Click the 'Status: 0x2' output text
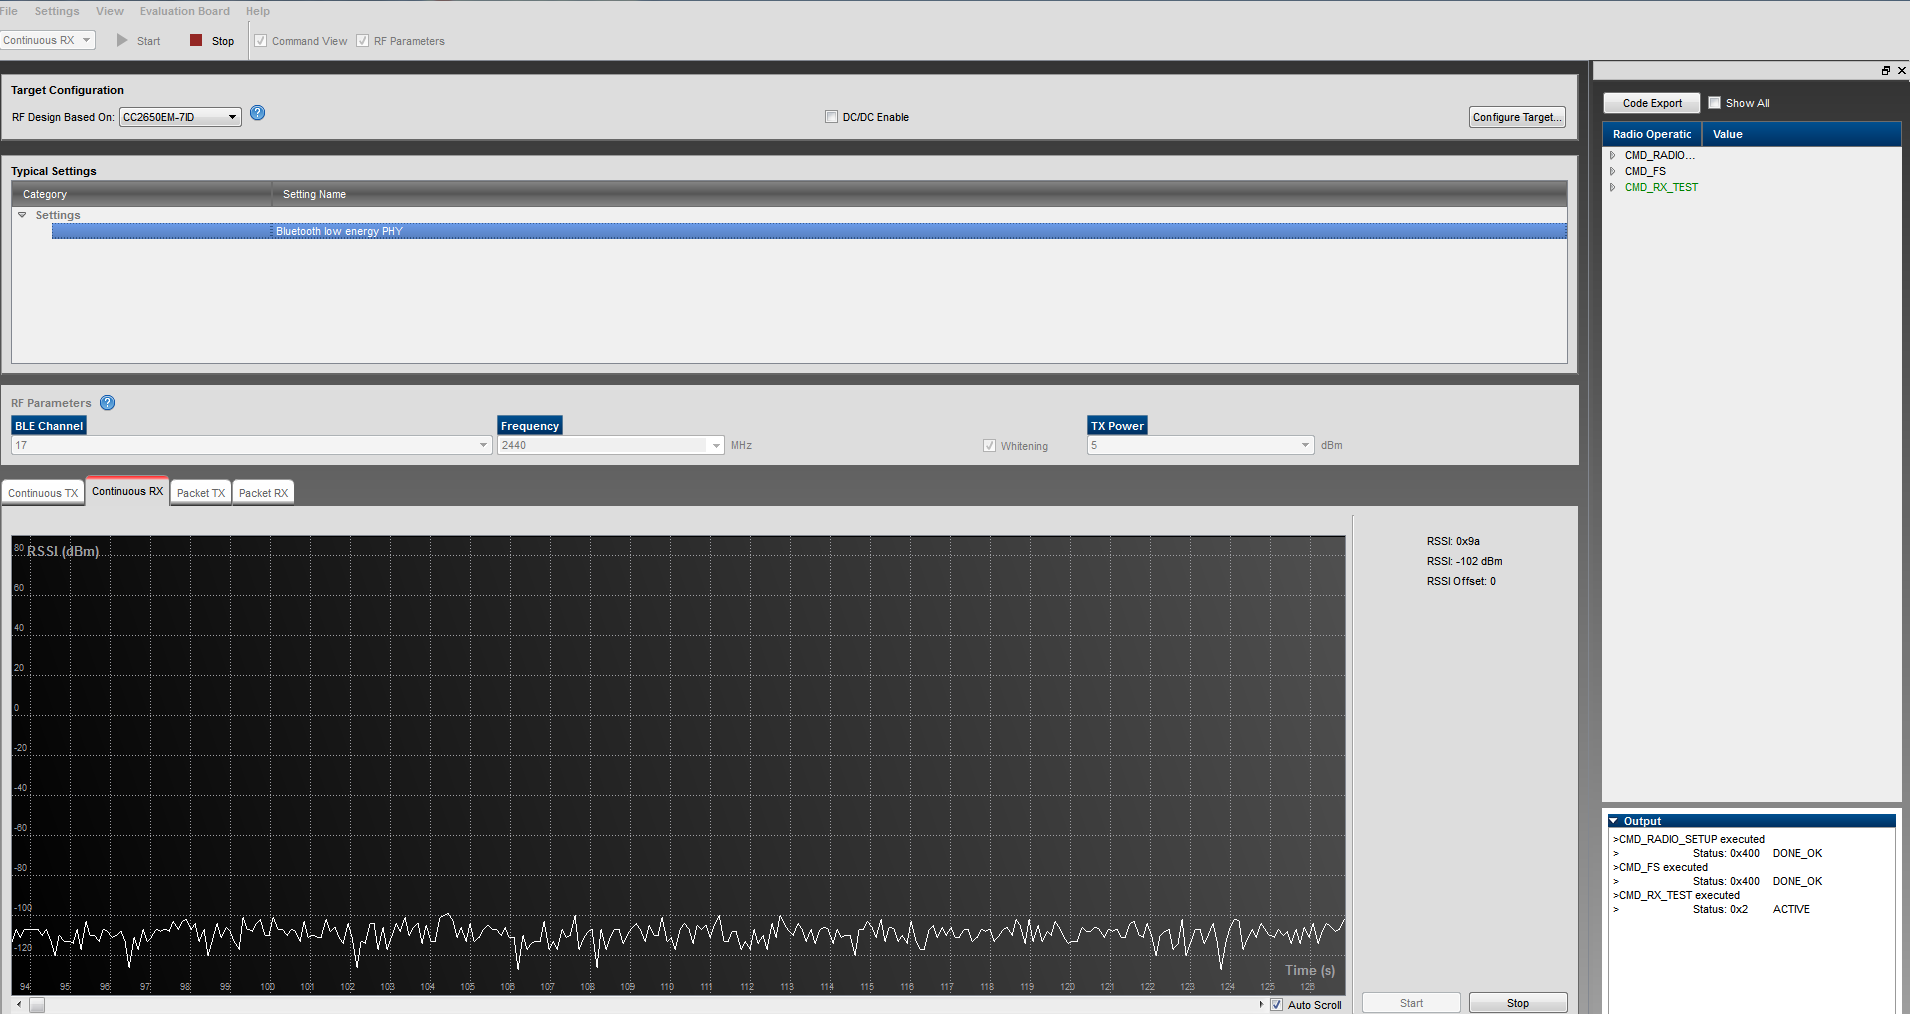 (1720, 909)
